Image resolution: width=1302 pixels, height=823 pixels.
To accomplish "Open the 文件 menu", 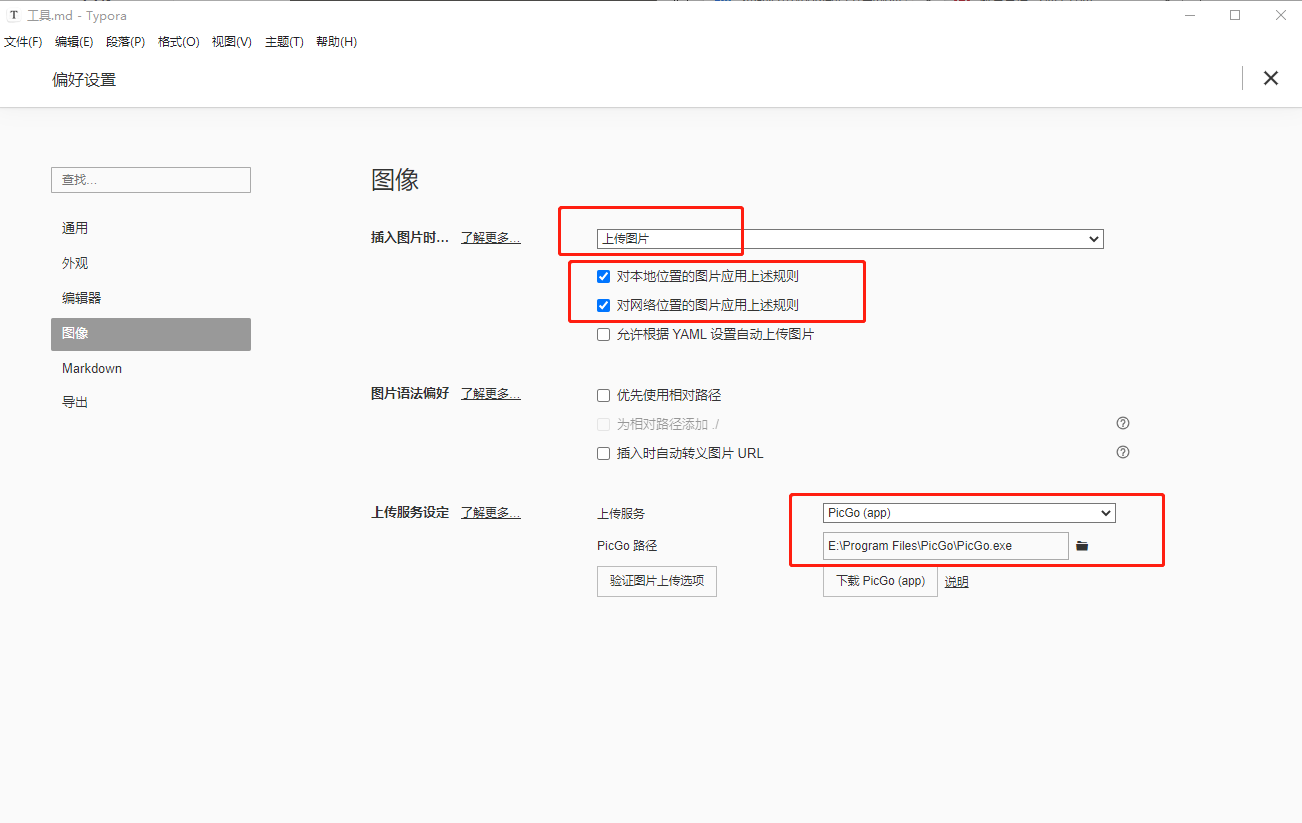I will 22,41.
